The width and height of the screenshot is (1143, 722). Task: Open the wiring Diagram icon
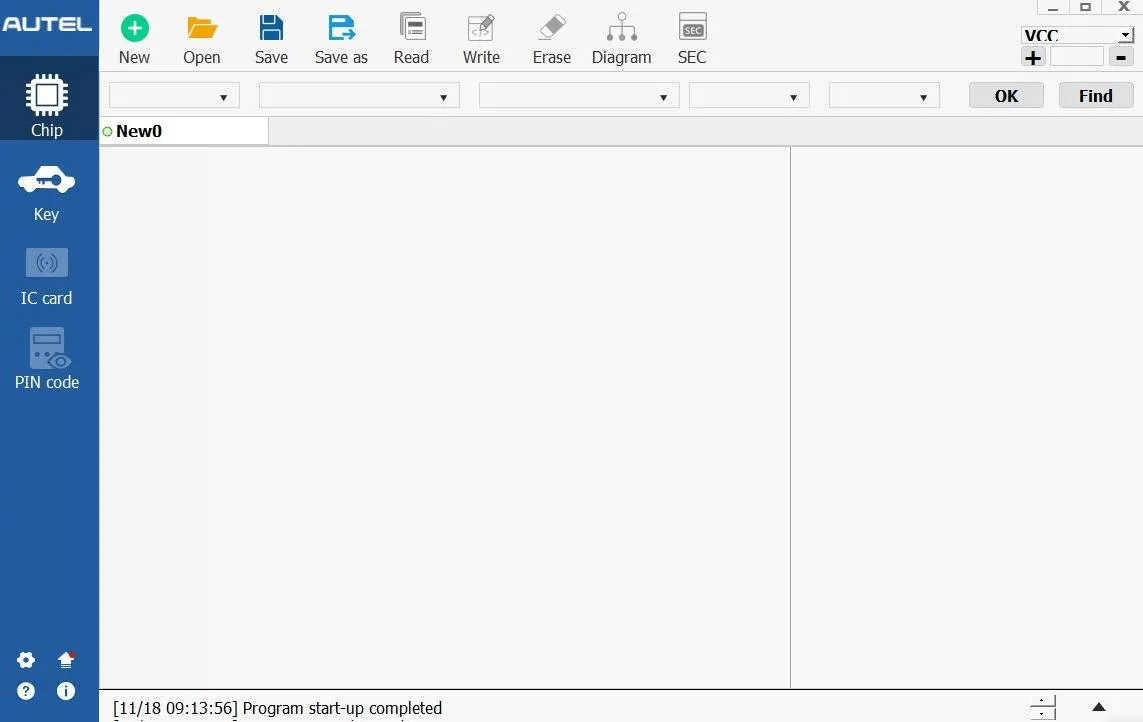[621, 29]
